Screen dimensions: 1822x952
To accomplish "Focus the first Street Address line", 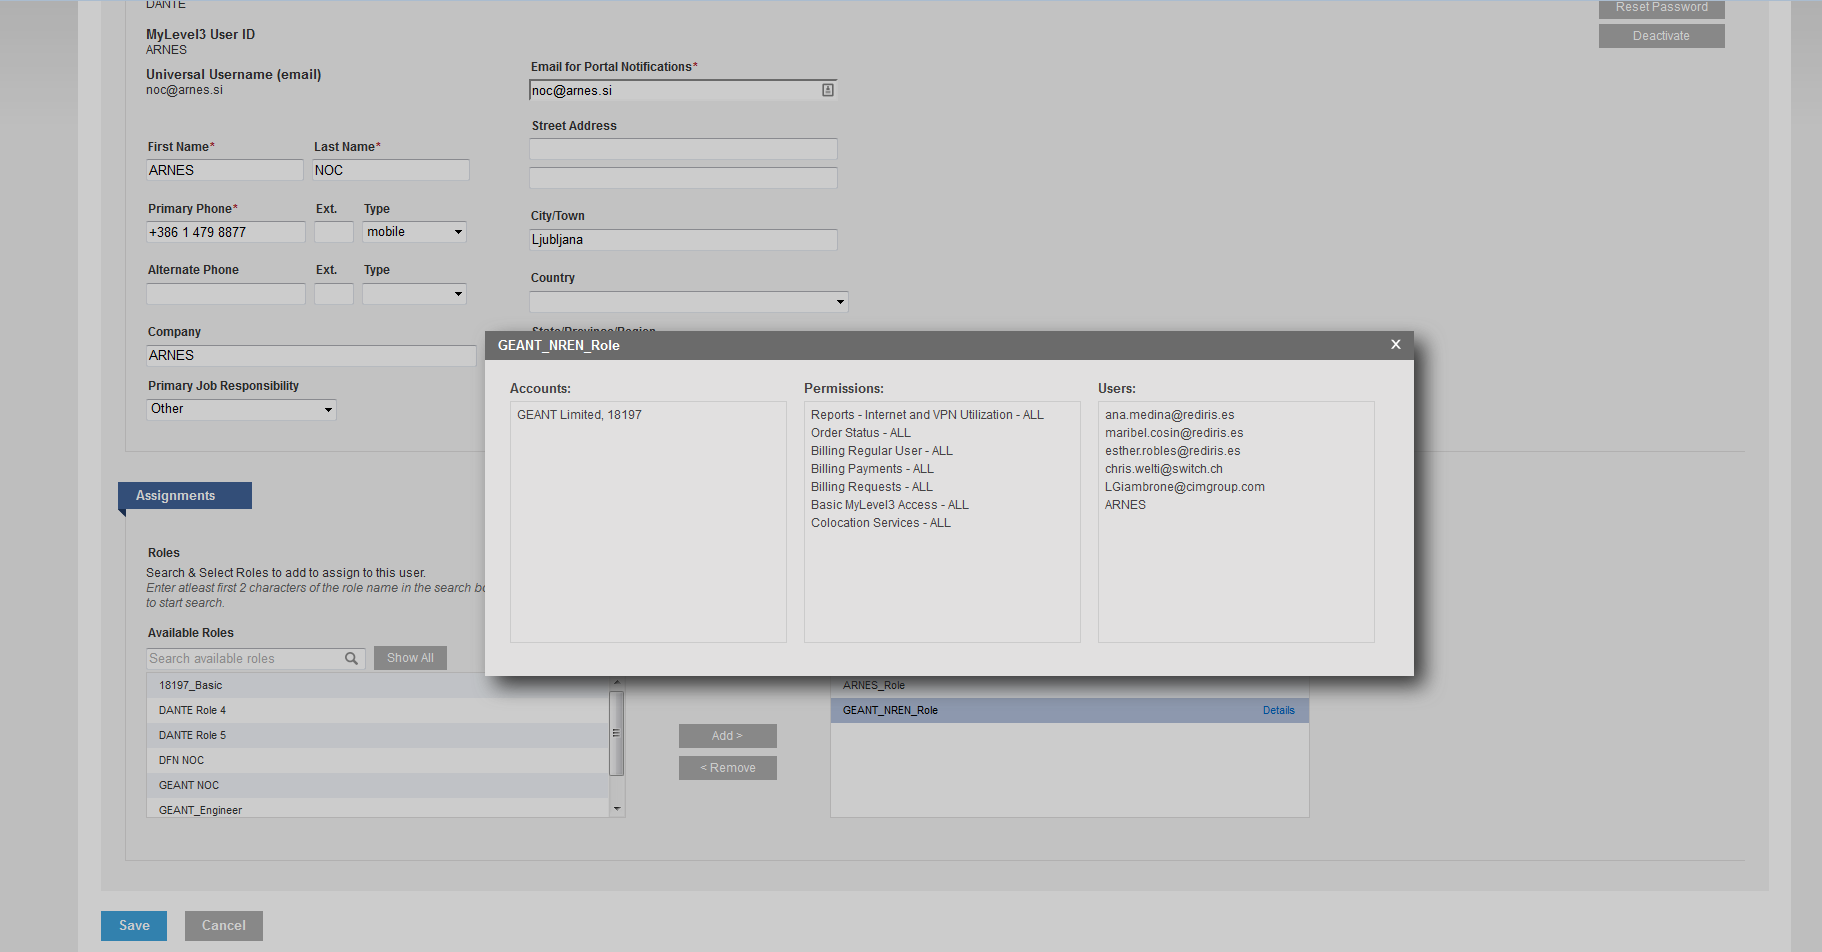I will (683, 149).
